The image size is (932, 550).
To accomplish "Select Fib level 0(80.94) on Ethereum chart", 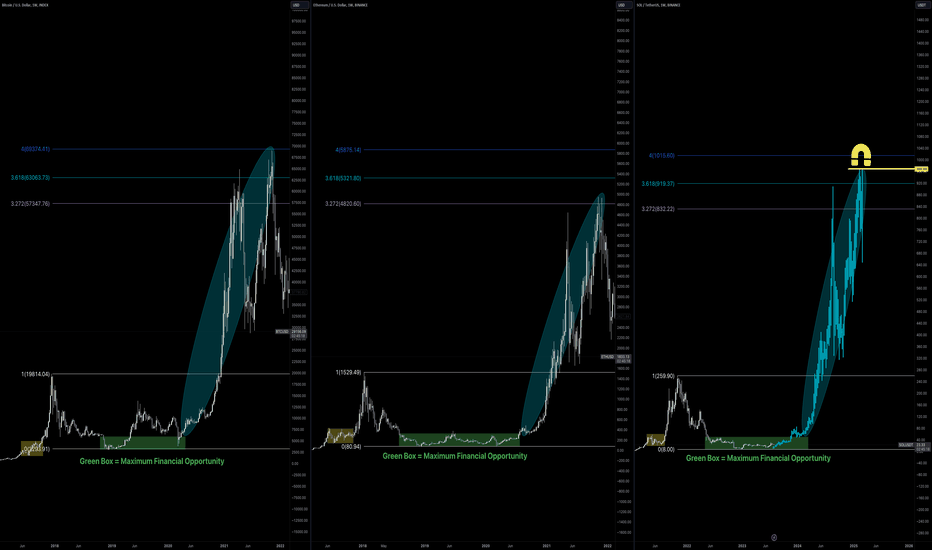I will coord(351,446).
